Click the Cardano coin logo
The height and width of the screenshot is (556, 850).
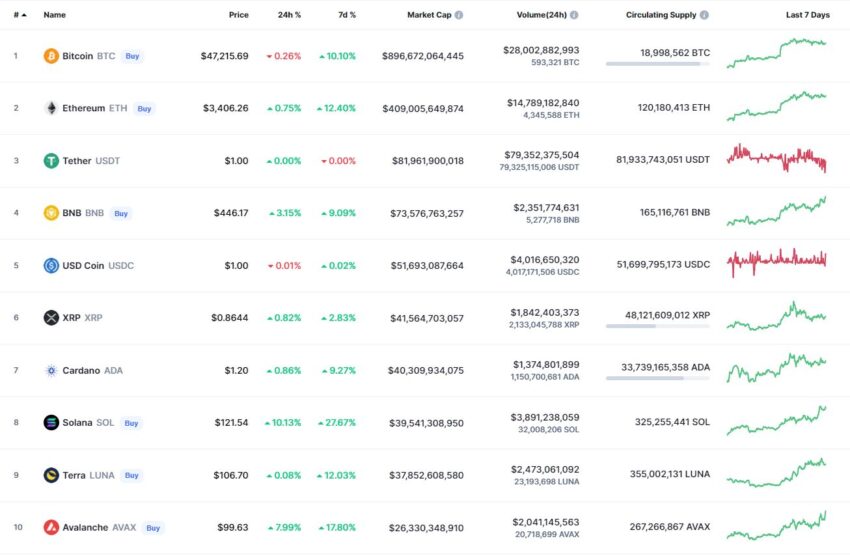click(51, 371)
